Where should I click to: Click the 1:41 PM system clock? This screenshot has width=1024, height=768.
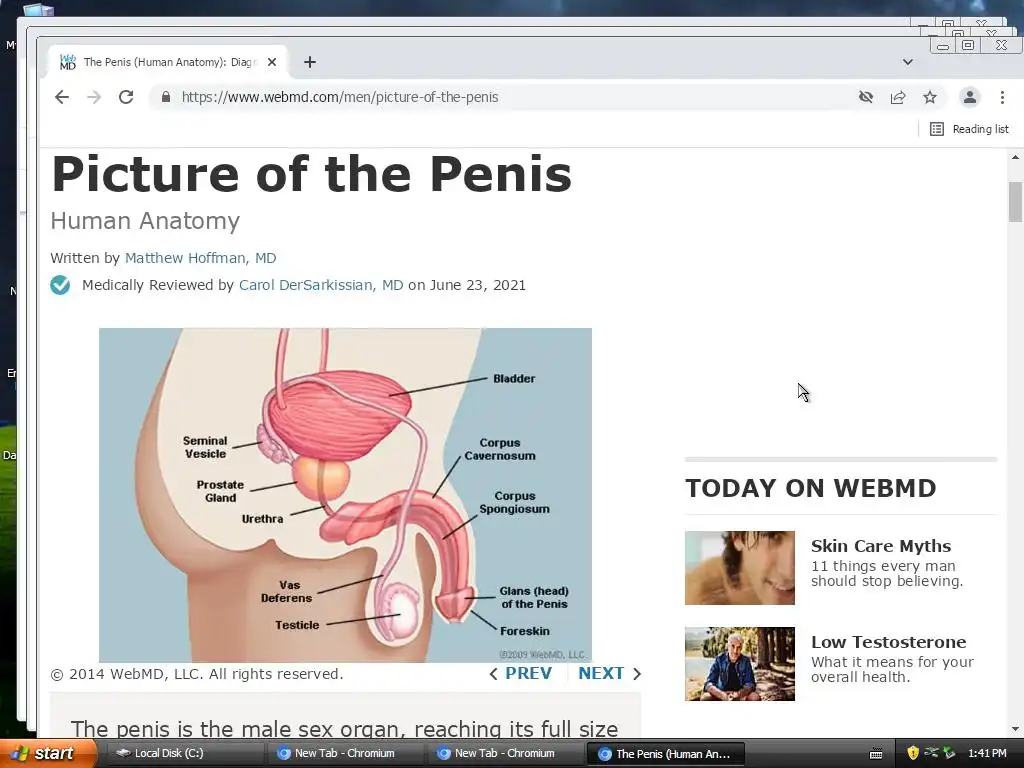tap(987, 754)
